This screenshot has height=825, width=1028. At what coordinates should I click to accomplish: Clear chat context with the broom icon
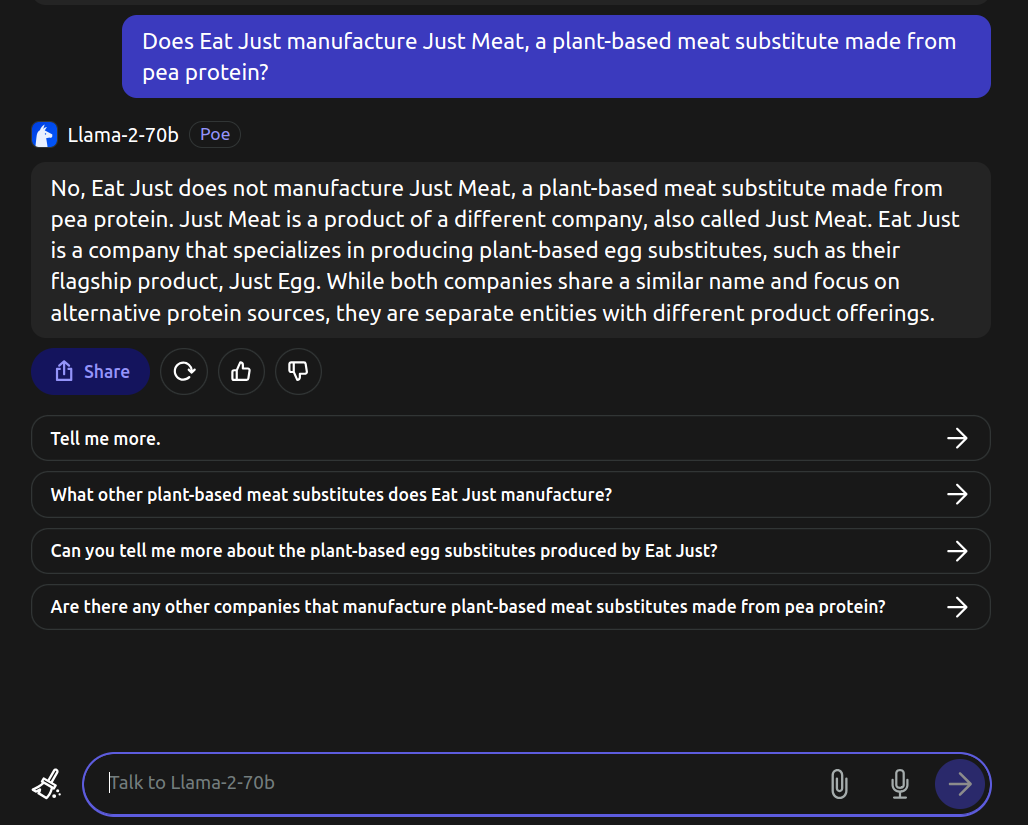(x=47, y=784)
